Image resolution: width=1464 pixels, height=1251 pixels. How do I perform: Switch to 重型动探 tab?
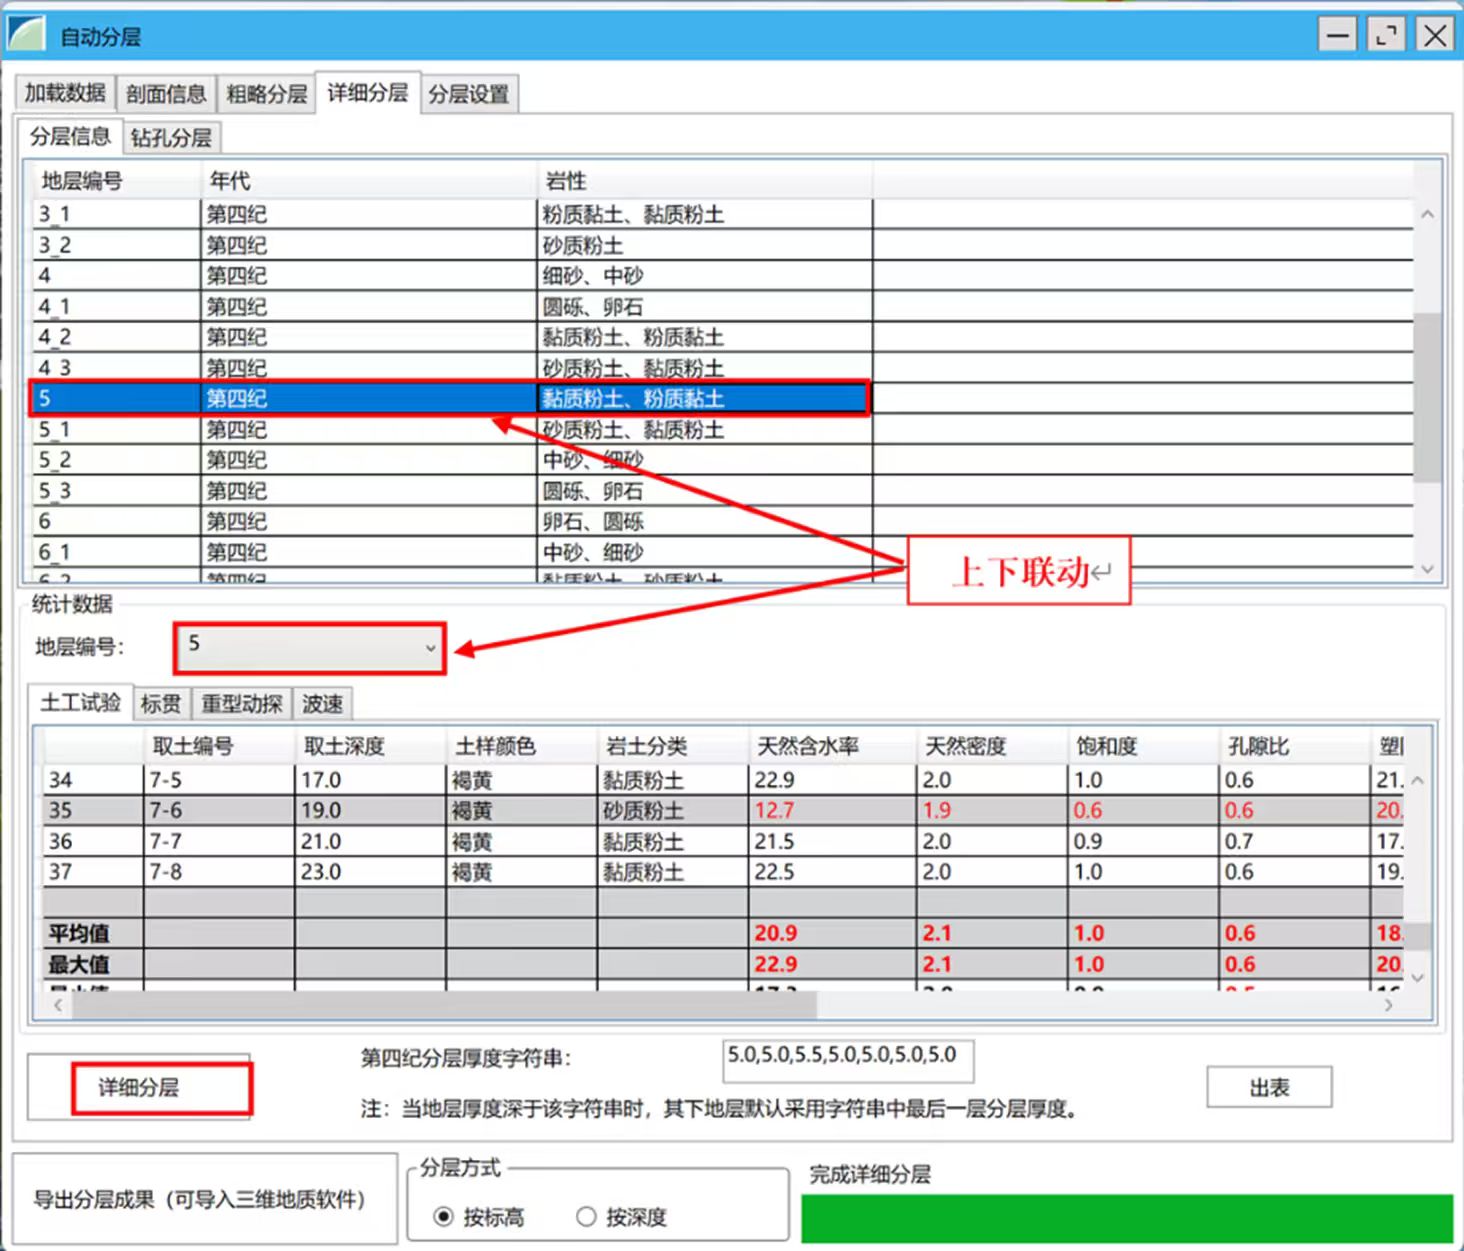[241, 704]
